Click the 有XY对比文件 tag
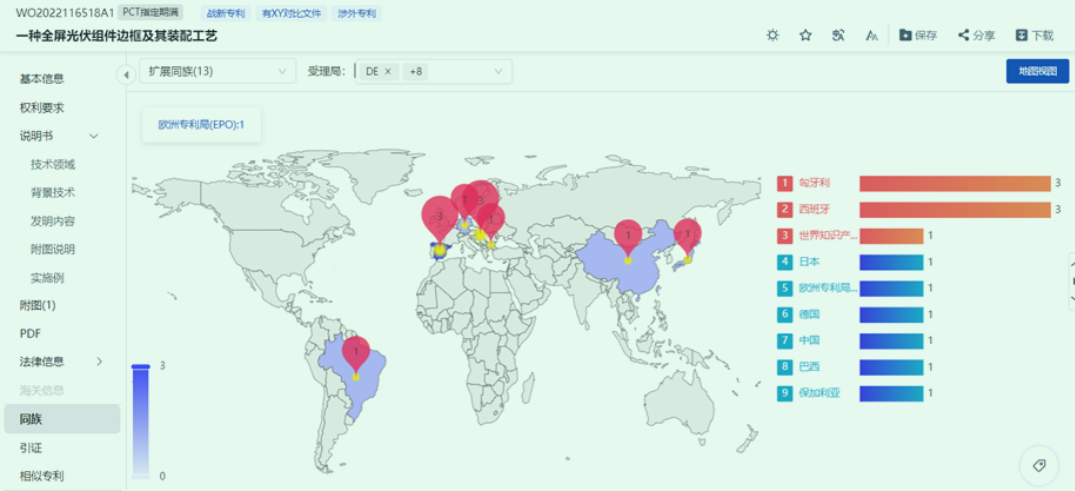 [291, 13]
